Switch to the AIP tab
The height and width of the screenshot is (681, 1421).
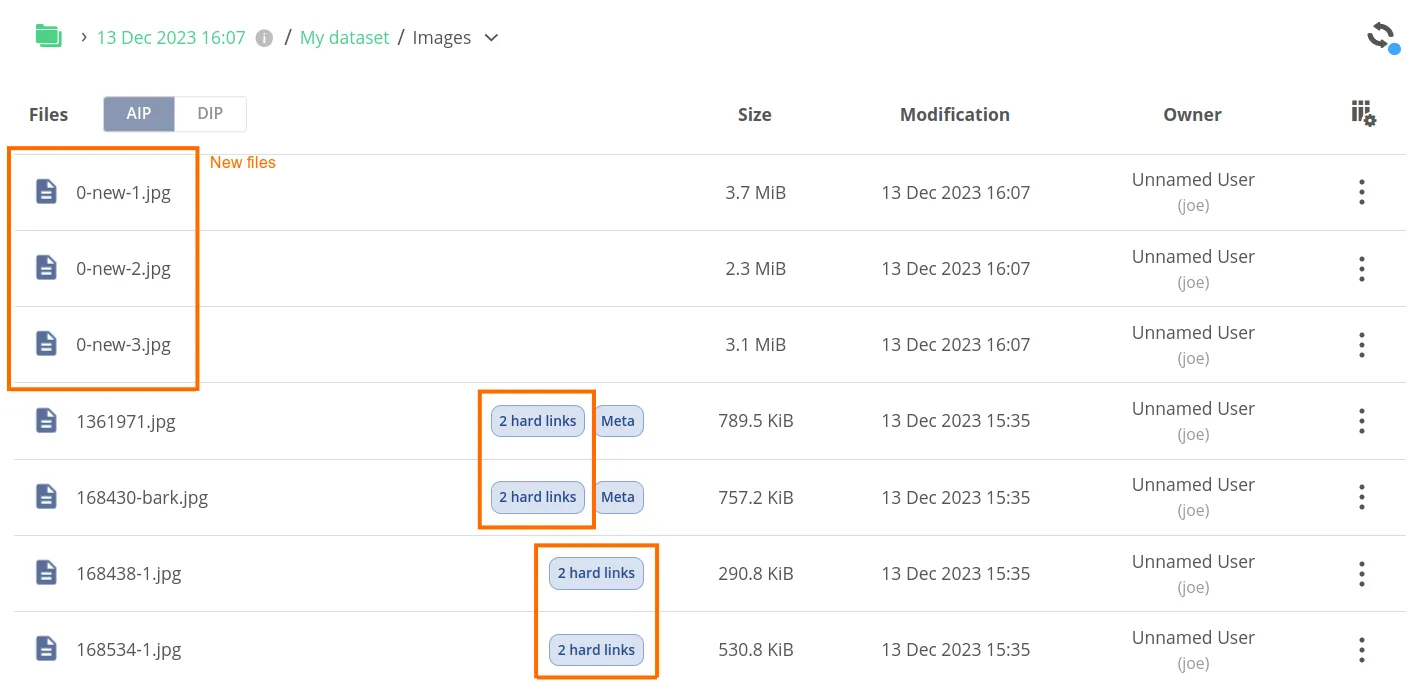pos(139,114)
